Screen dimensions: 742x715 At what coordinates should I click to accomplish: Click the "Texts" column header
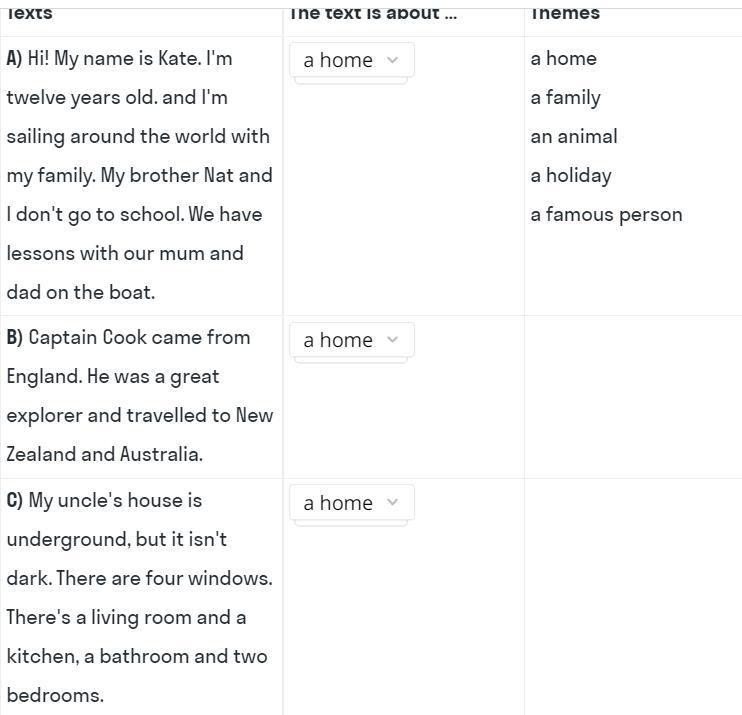tap(29, 13)
